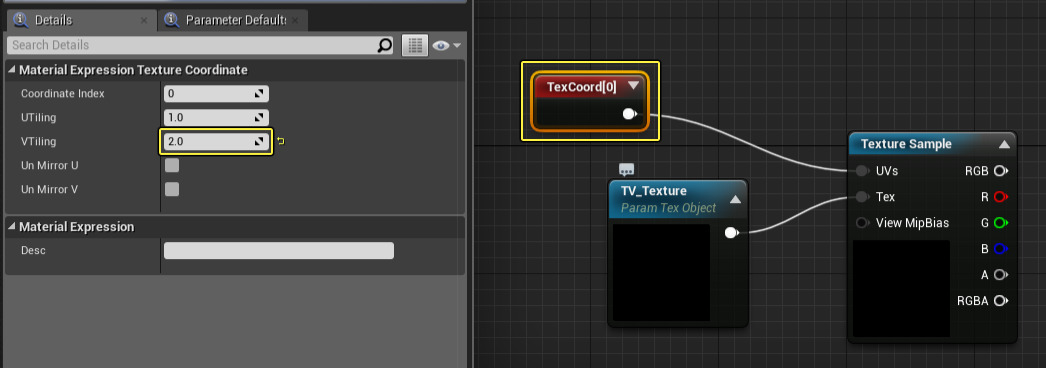Image resolution: width=1046 pixels, height=368 pixels.
Task: Collapse TV_Texture node with its triangle
Action: click(x=735, y=199)
